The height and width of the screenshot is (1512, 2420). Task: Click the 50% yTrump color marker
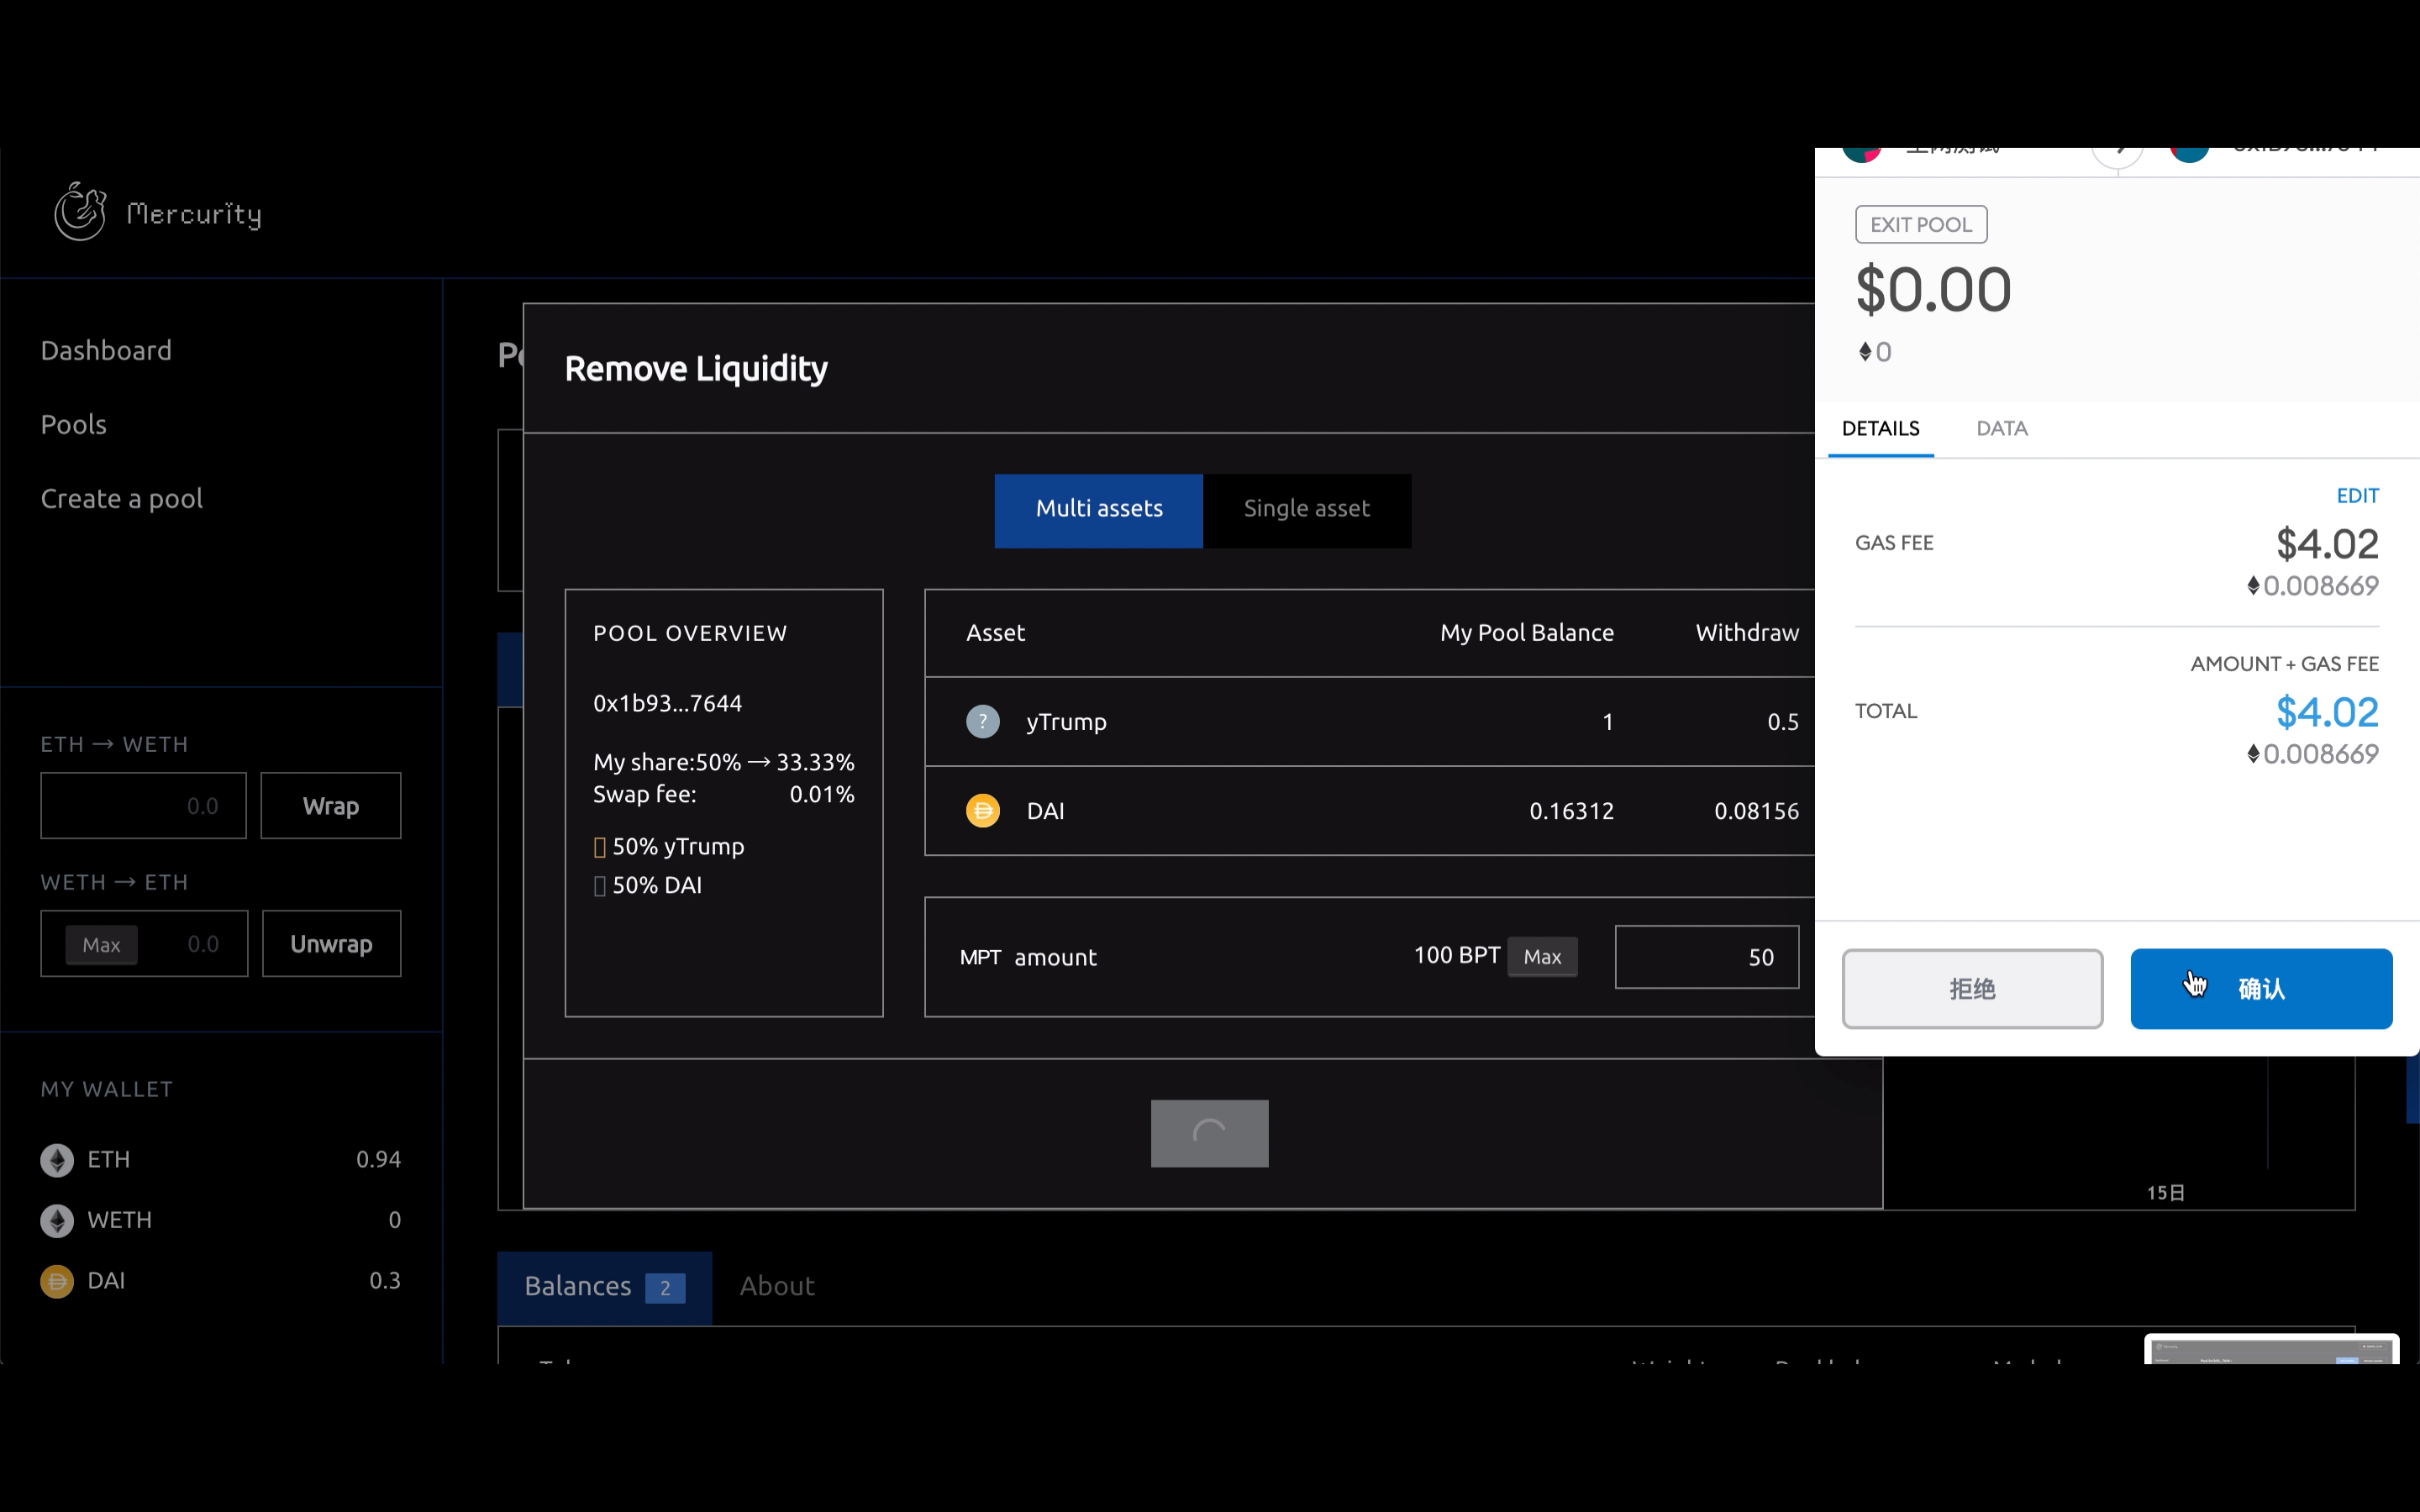[600, 847]
